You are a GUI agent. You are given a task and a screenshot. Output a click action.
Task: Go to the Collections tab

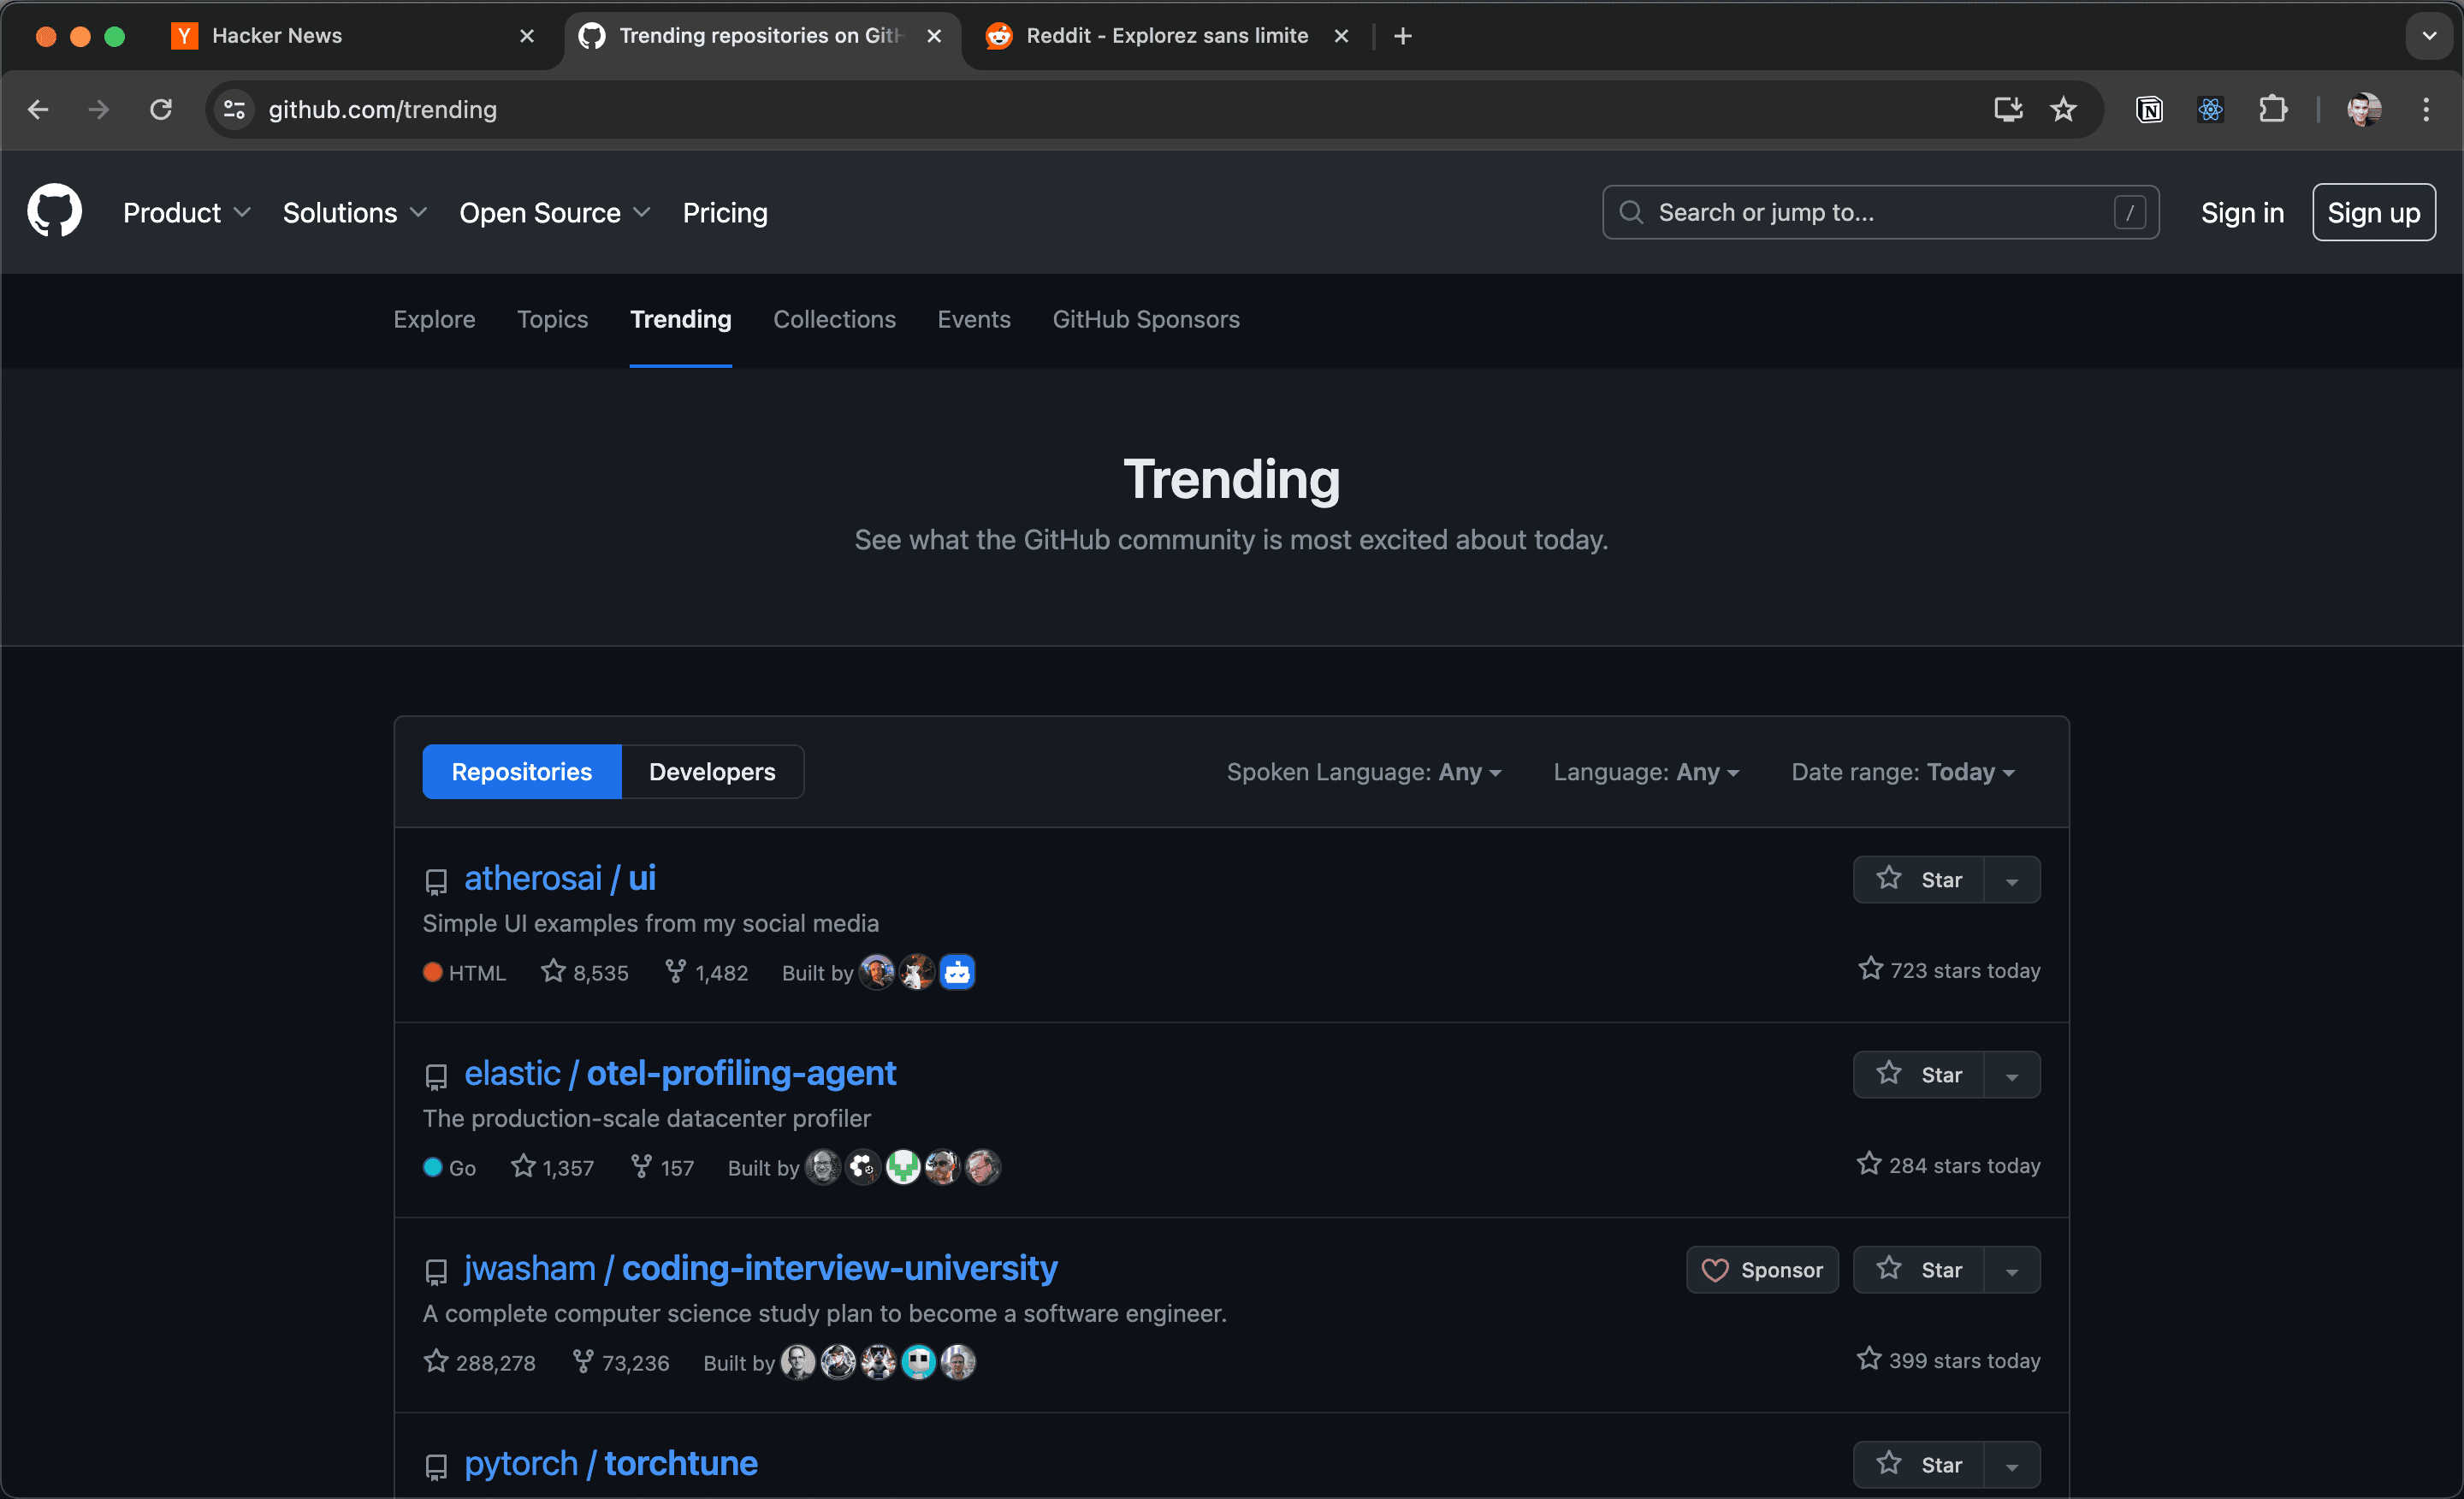(834, 319)
